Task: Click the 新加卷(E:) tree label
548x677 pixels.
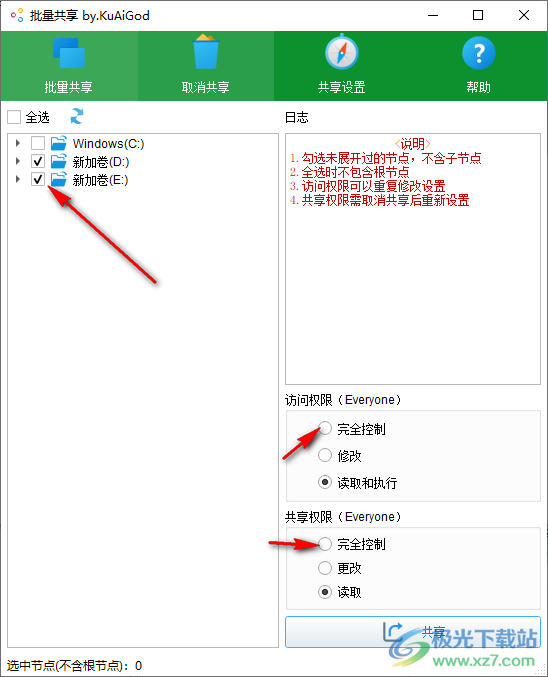Action: [x=100, y=180]
